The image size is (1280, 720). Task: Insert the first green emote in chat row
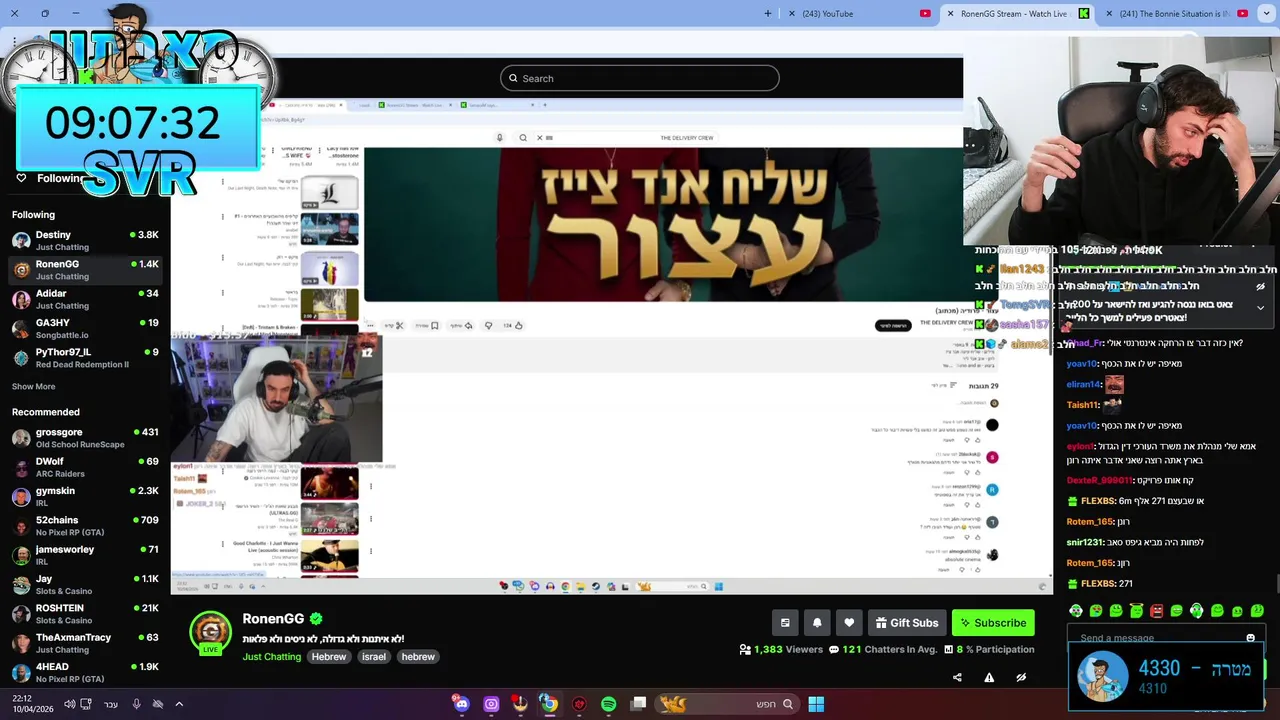[x=1076, y=610]
